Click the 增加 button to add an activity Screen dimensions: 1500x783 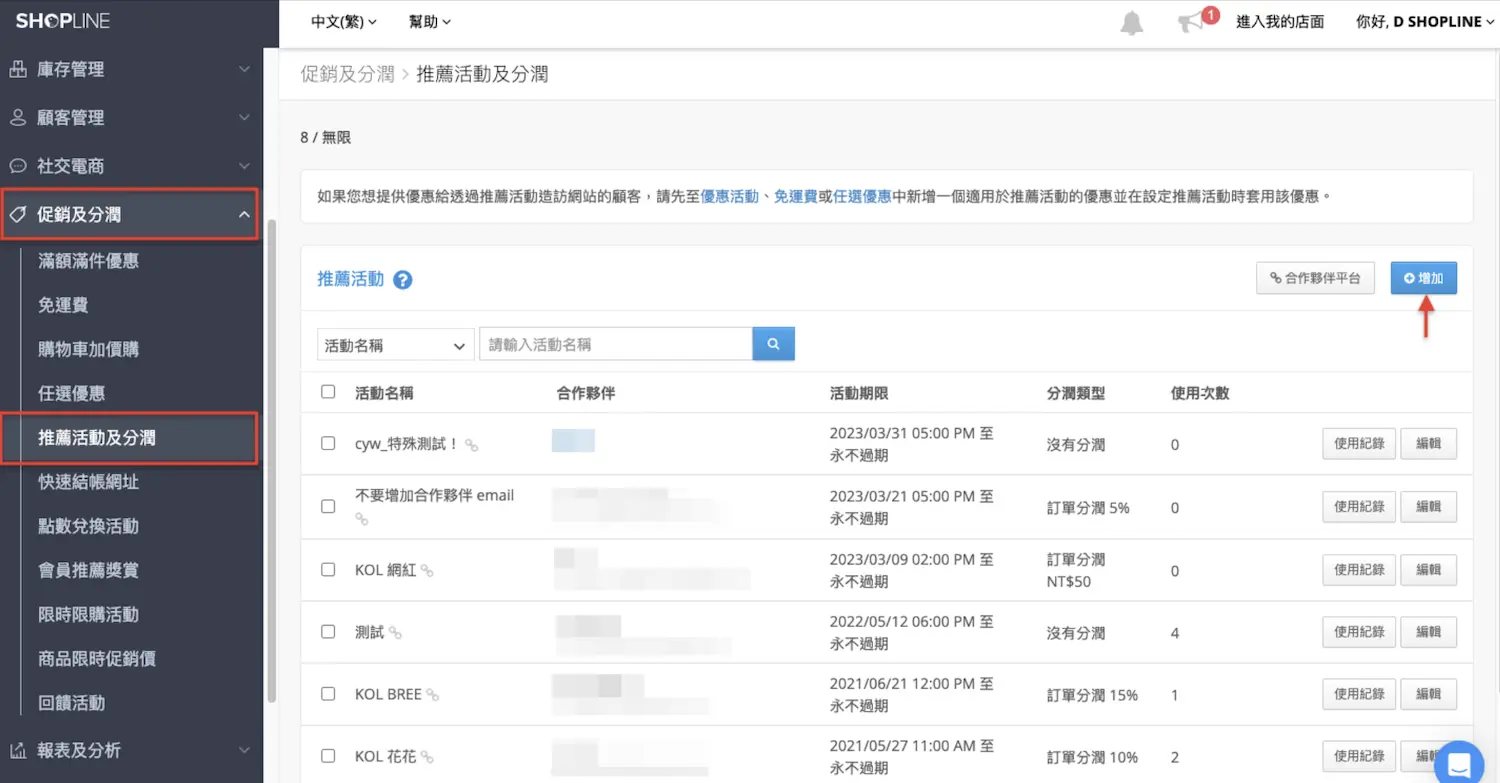coord(1422,278)
